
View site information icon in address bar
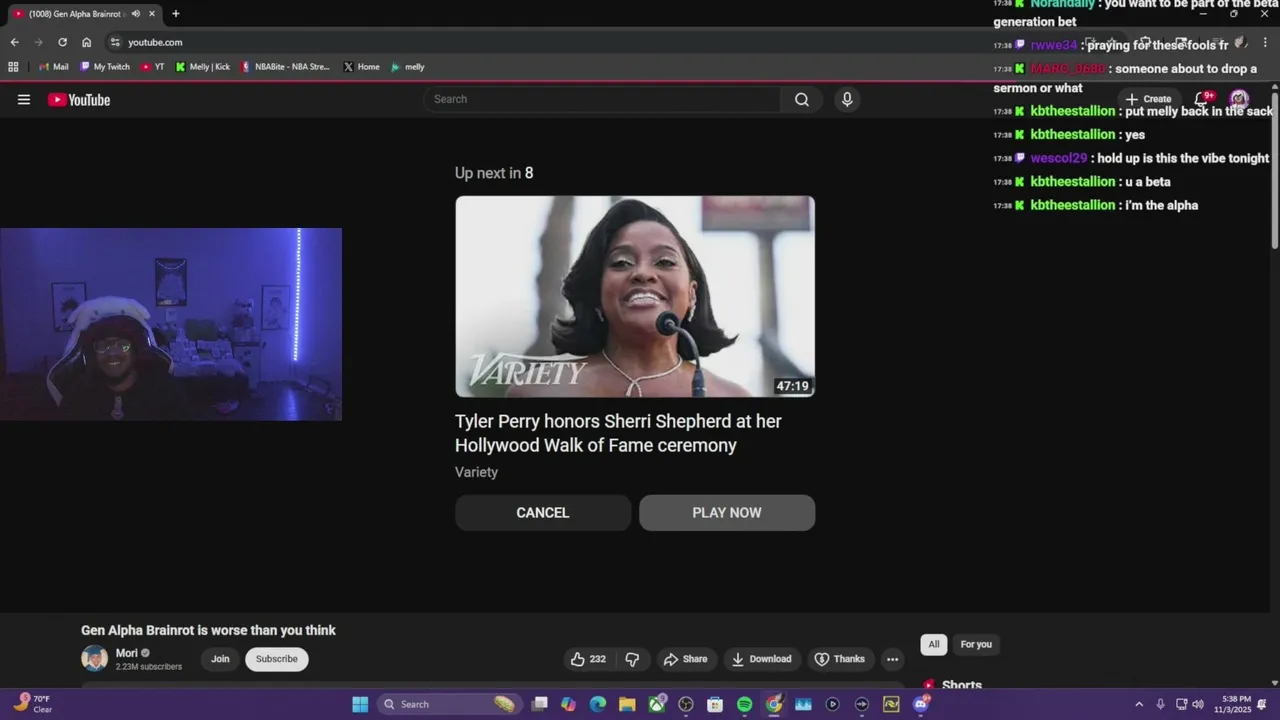115,42
